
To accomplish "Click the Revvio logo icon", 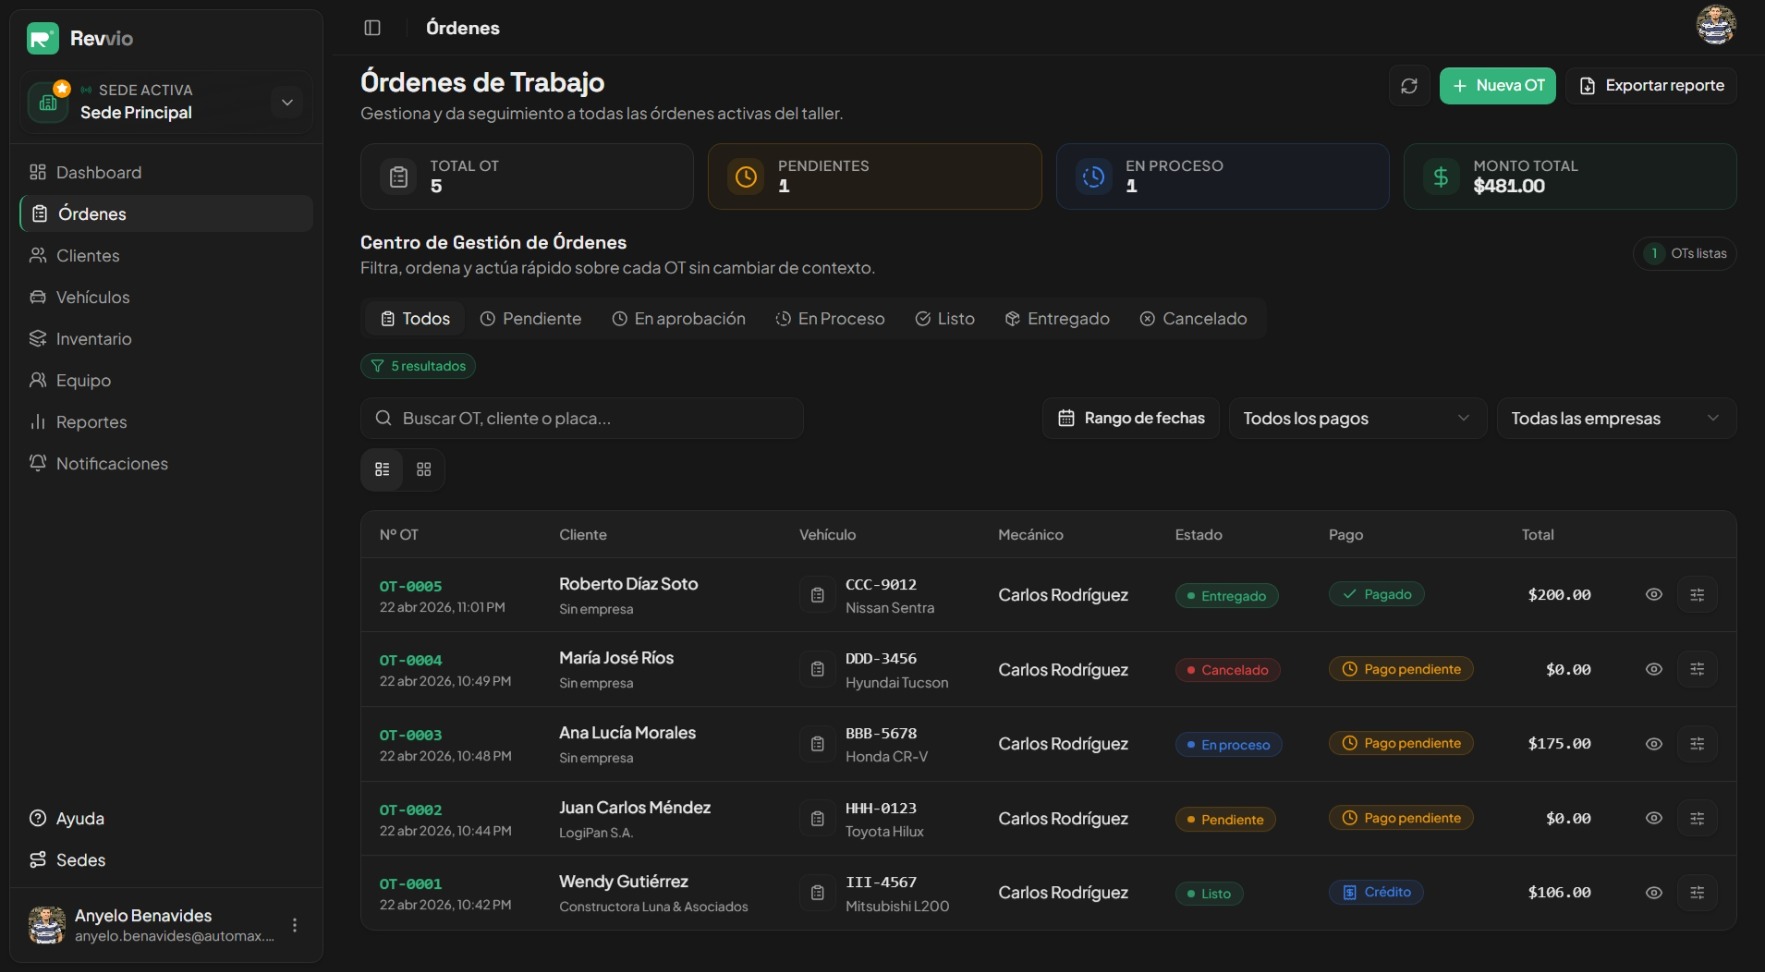I will point(43,39).
